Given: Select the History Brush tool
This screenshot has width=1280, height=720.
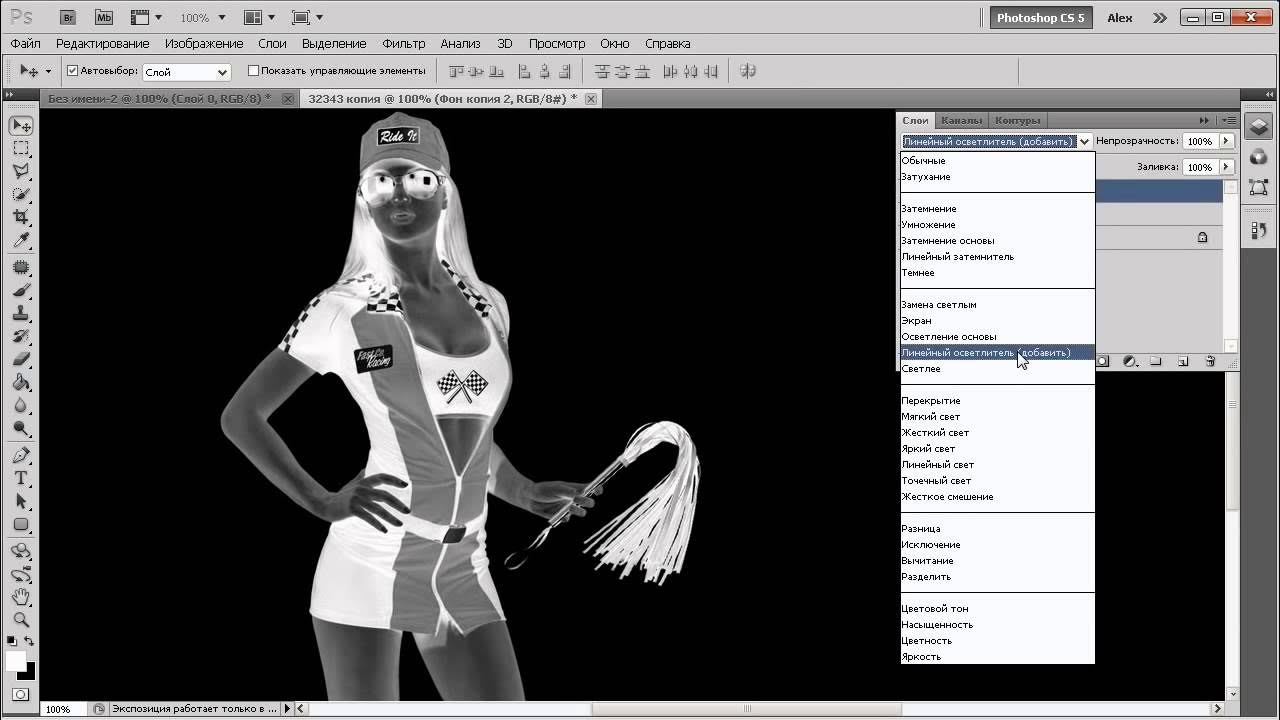Looking at the screenshot, I should click(x=21, y=336).
